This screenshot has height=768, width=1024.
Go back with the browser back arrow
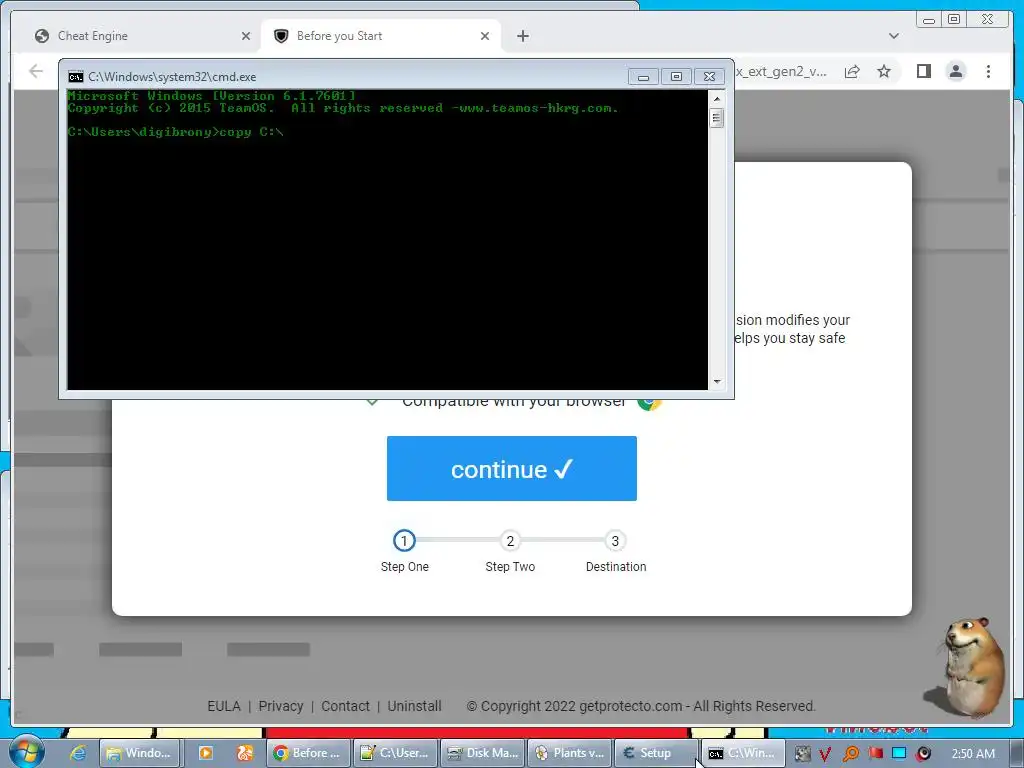point(36,71)
